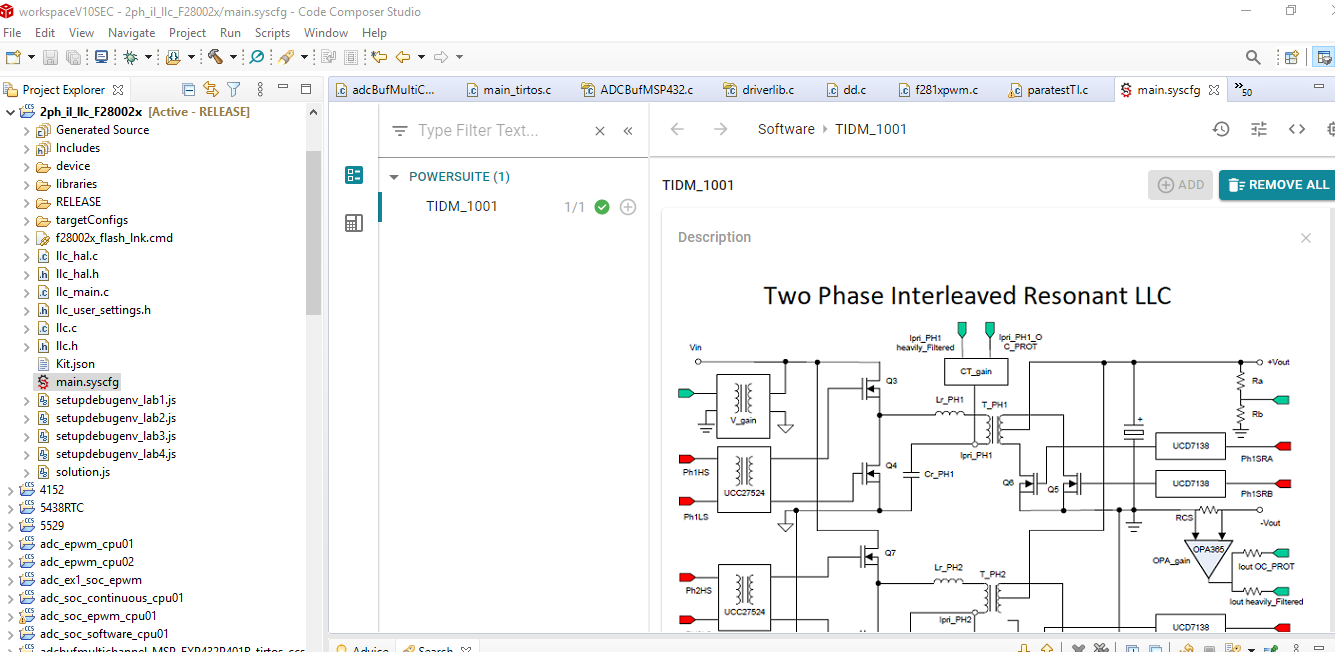Click the New project toolbar icon
The width and height of the screenshot is (1335, 652).
tap(13, 57)
